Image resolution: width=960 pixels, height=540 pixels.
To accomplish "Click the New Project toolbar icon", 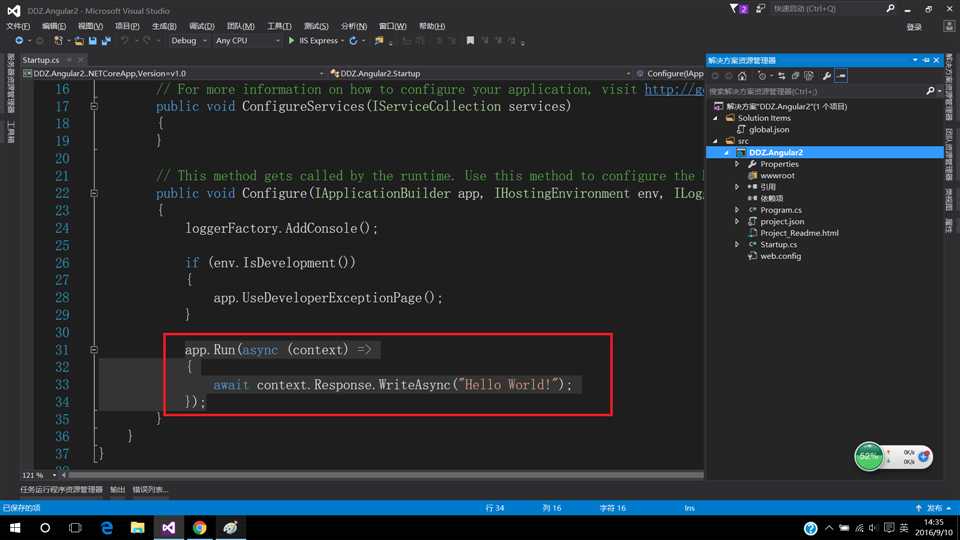I will [58, 40].
